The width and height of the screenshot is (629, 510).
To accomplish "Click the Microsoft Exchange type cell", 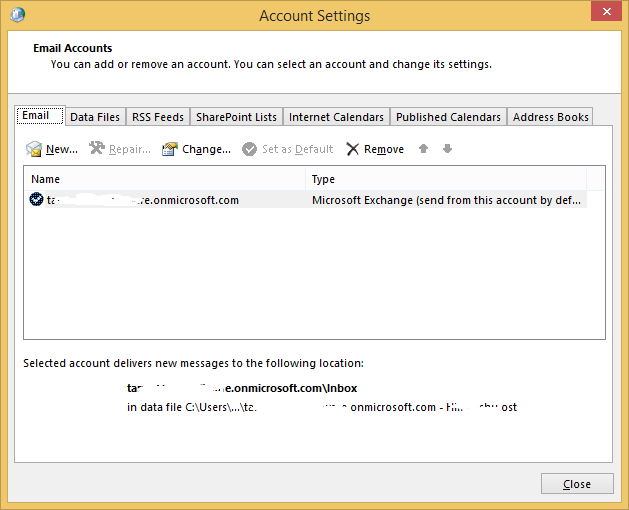I will pyautogui.click(x=446, y=200).
